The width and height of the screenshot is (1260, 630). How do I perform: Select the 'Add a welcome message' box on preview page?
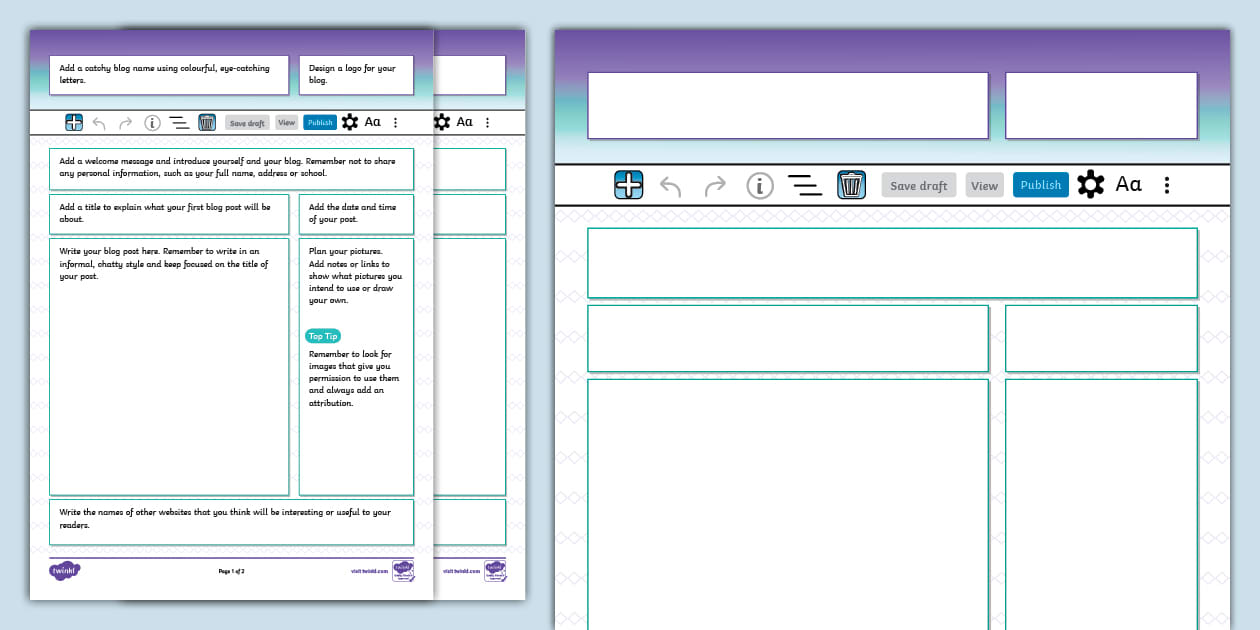231,168
